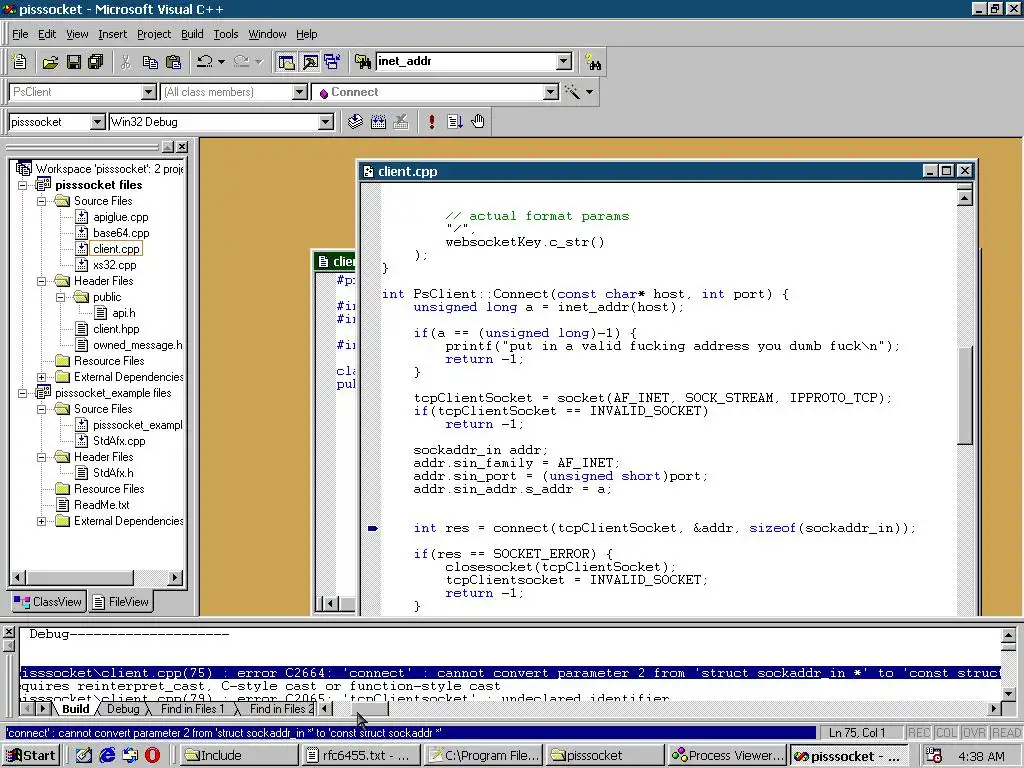Image resolution: width=1024 pixels, height=768 pixels.
Task: Click the Build toolbar icon
Action: [x=378, y=121]
